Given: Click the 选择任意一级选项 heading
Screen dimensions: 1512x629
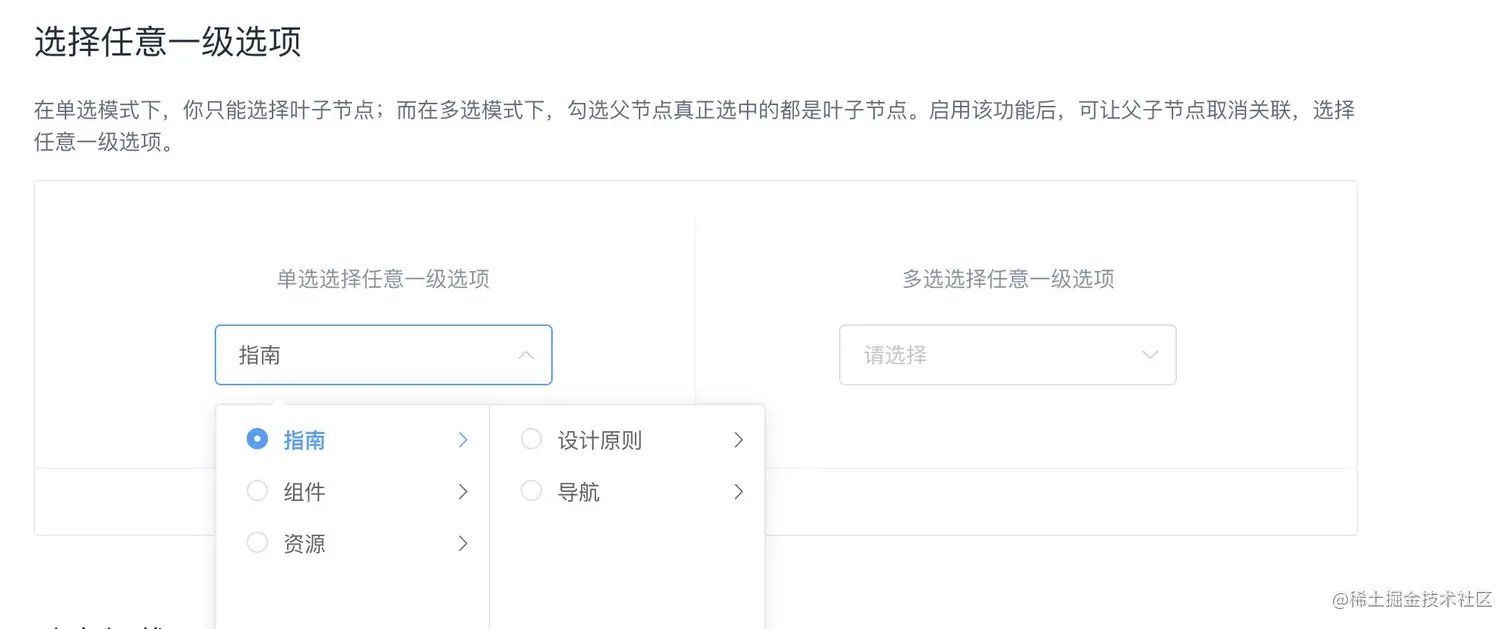Looking at the screenshot, I should point(168,42).
